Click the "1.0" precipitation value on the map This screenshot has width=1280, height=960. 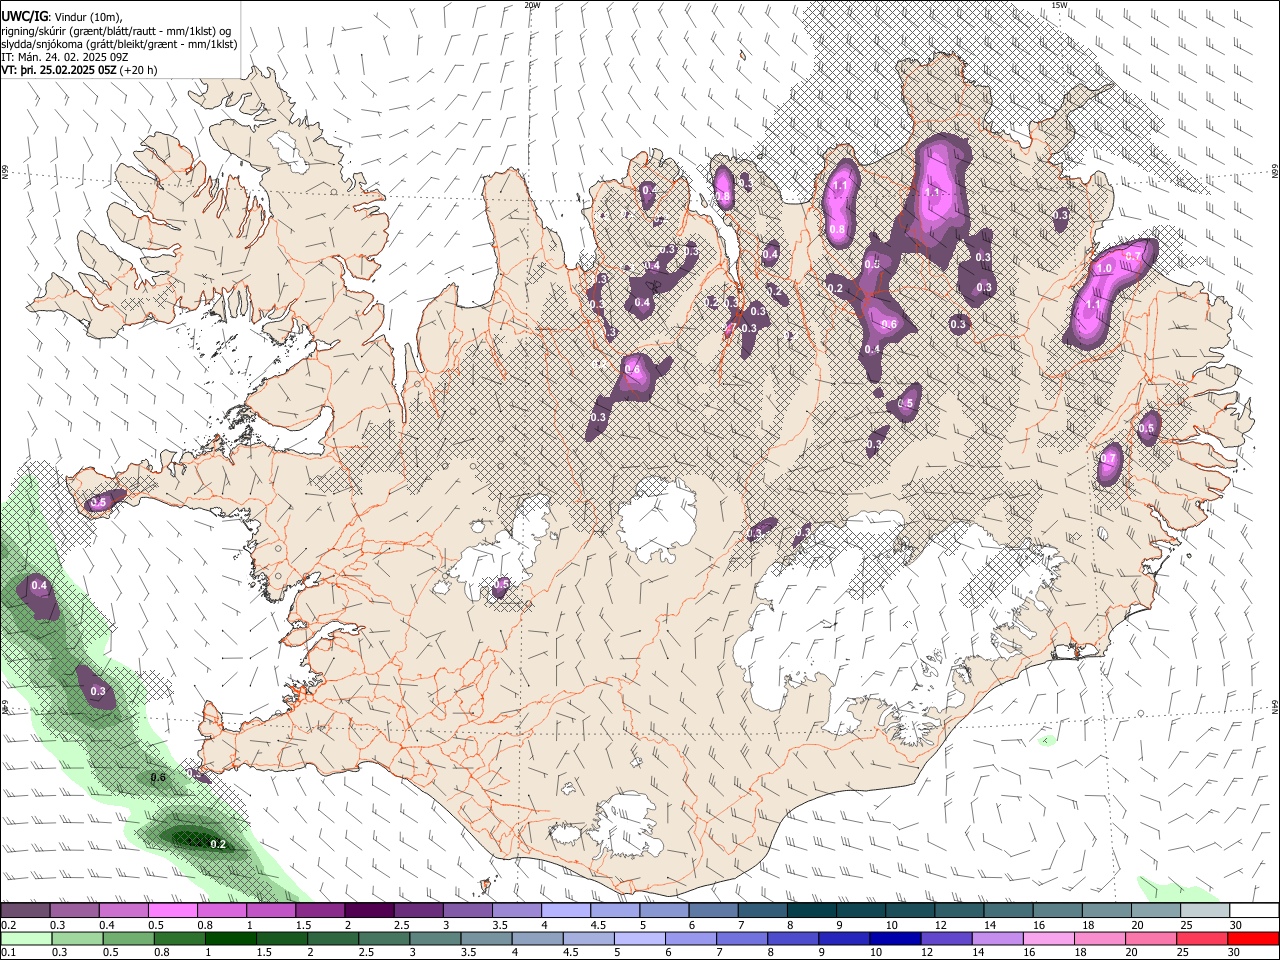coord(1104,269)
